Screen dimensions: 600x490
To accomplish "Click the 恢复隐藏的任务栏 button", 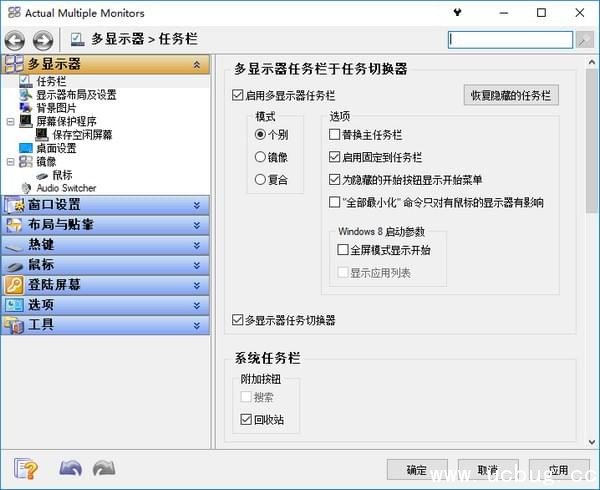I will (x=511, y=95).
